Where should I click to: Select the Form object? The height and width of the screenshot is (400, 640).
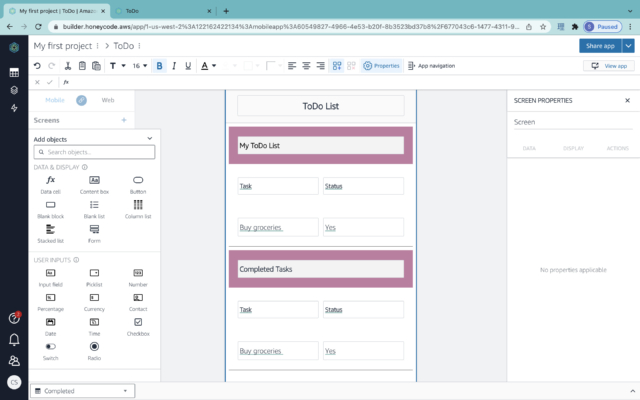tap(94, 234)
